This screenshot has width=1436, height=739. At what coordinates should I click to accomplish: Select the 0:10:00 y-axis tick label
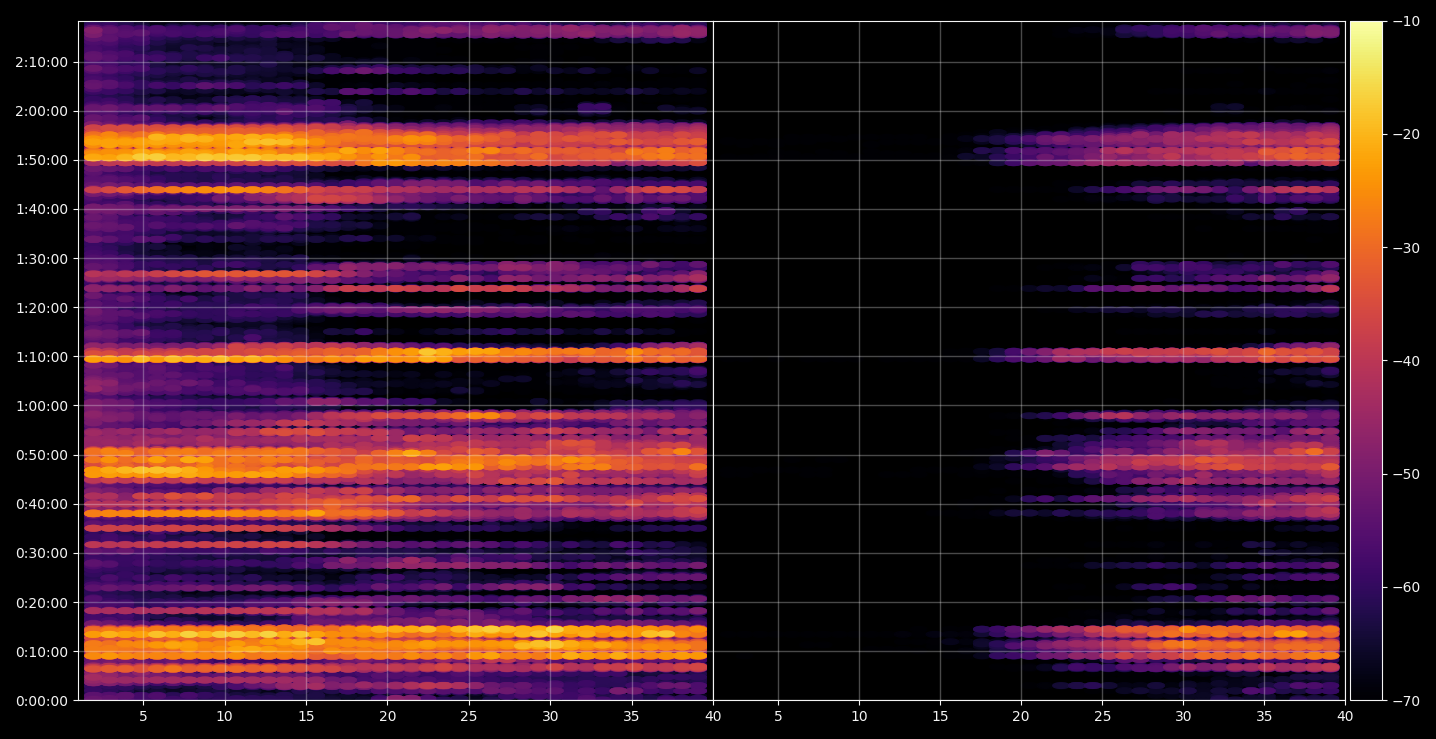41,652
